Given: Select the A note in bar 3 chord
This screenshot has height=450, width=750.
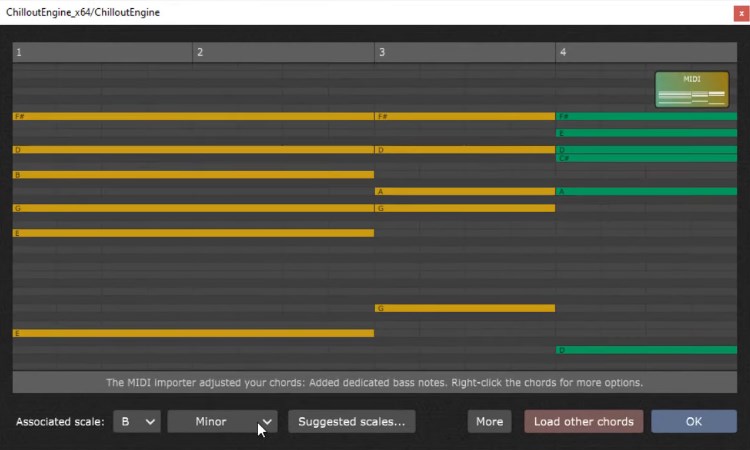Looking at the screenshot, I should pyautogui.click(x=465, y=191).
